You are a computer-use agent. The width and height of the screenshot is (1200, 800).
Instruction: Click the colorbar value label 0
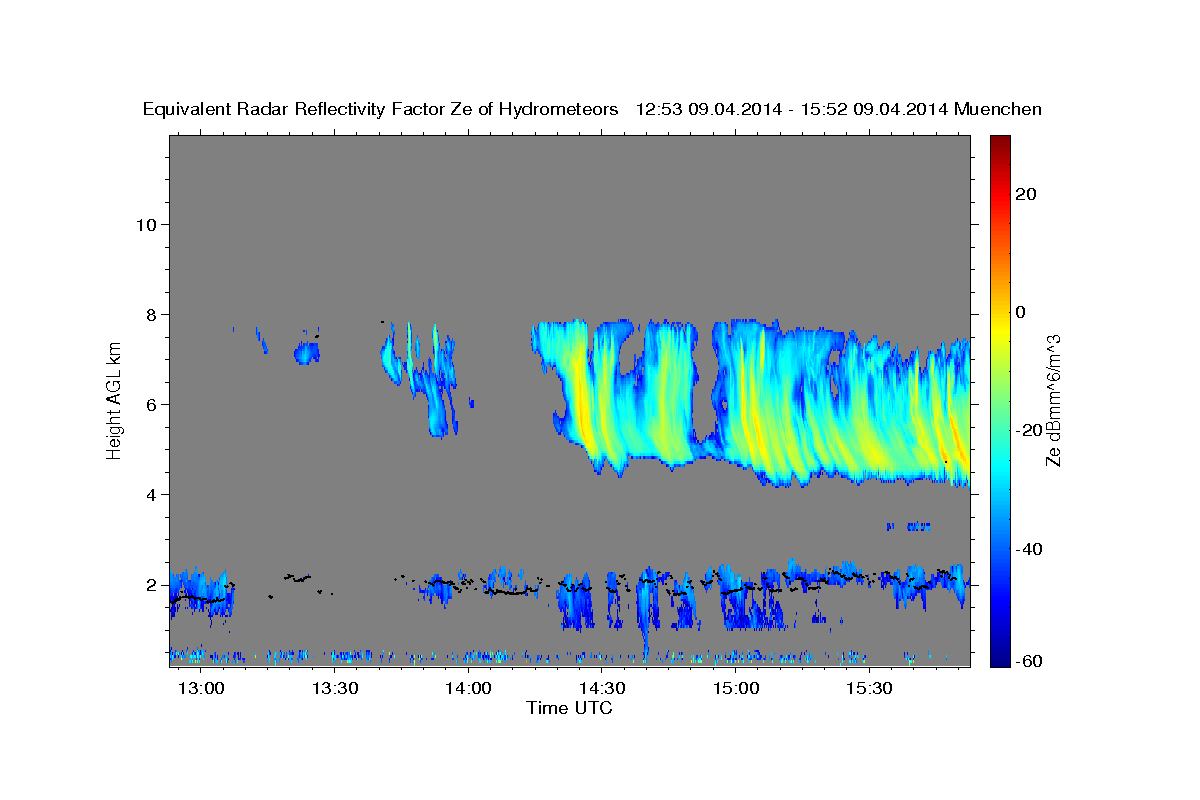pos(1020,312)
